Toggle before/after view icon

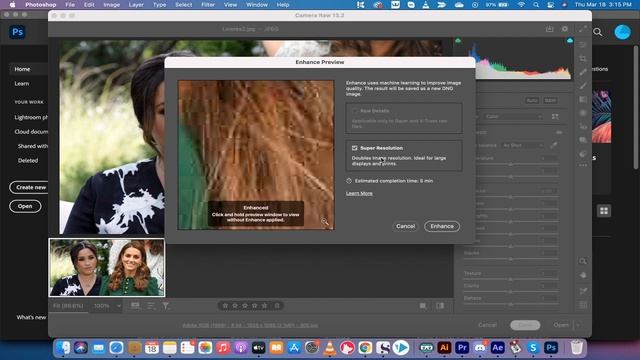coord(440,306)
